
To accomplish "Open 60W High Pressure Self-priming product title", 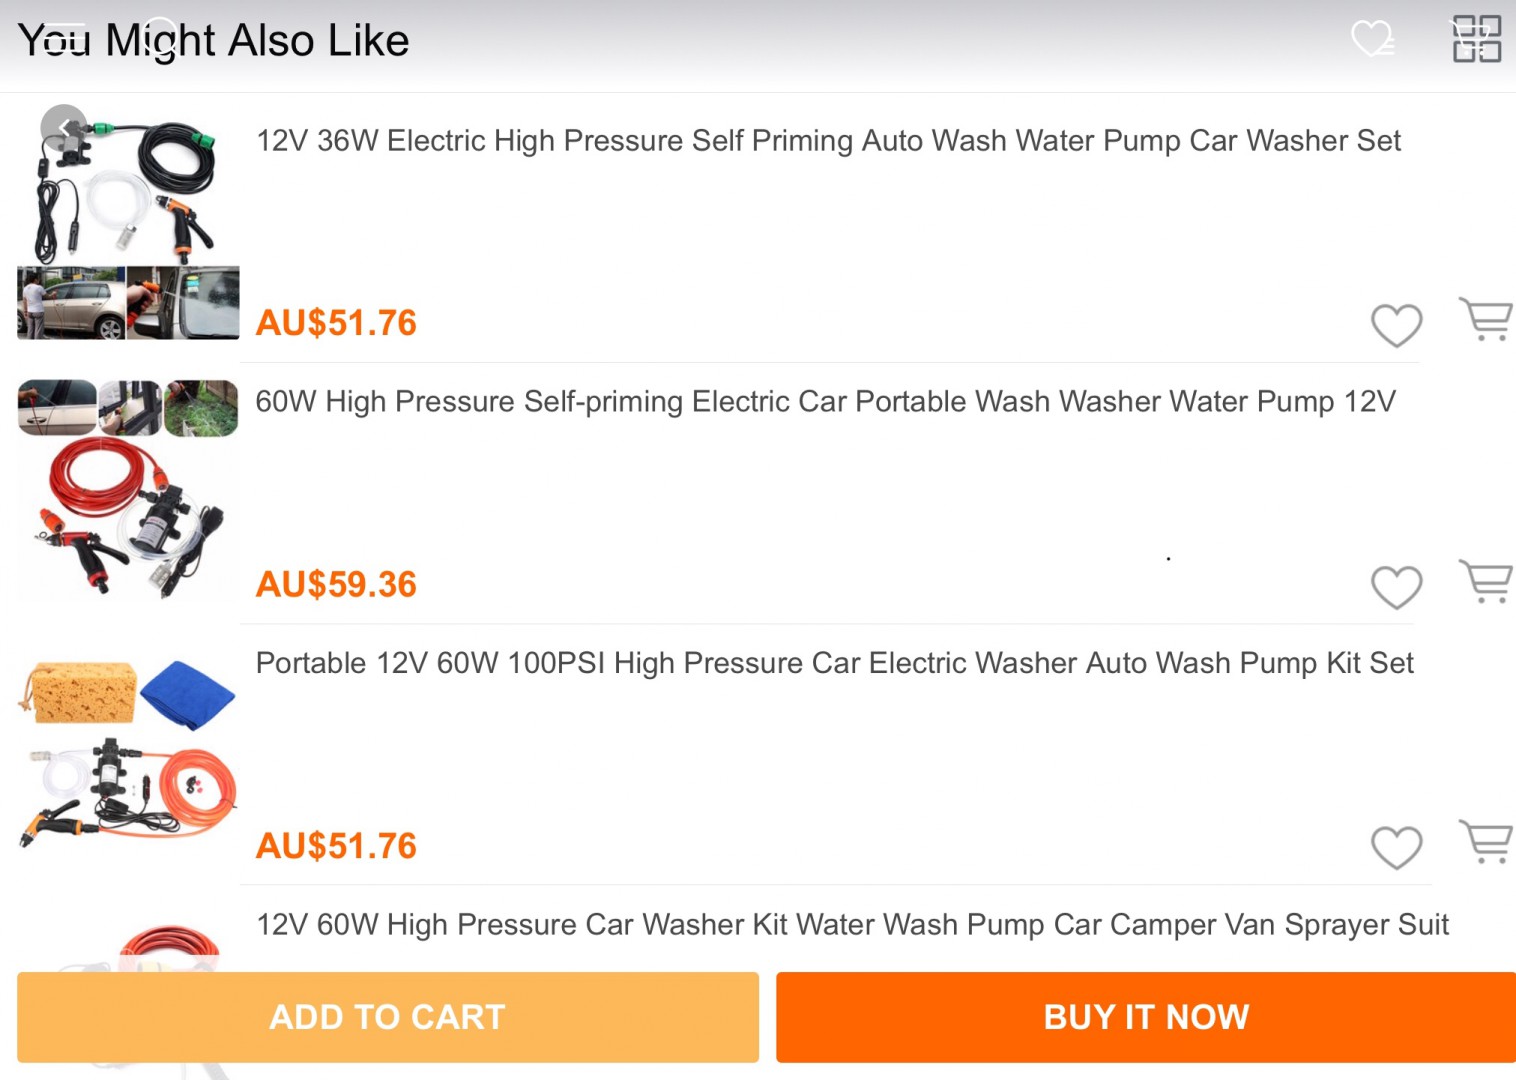I will tap(825, 402).
